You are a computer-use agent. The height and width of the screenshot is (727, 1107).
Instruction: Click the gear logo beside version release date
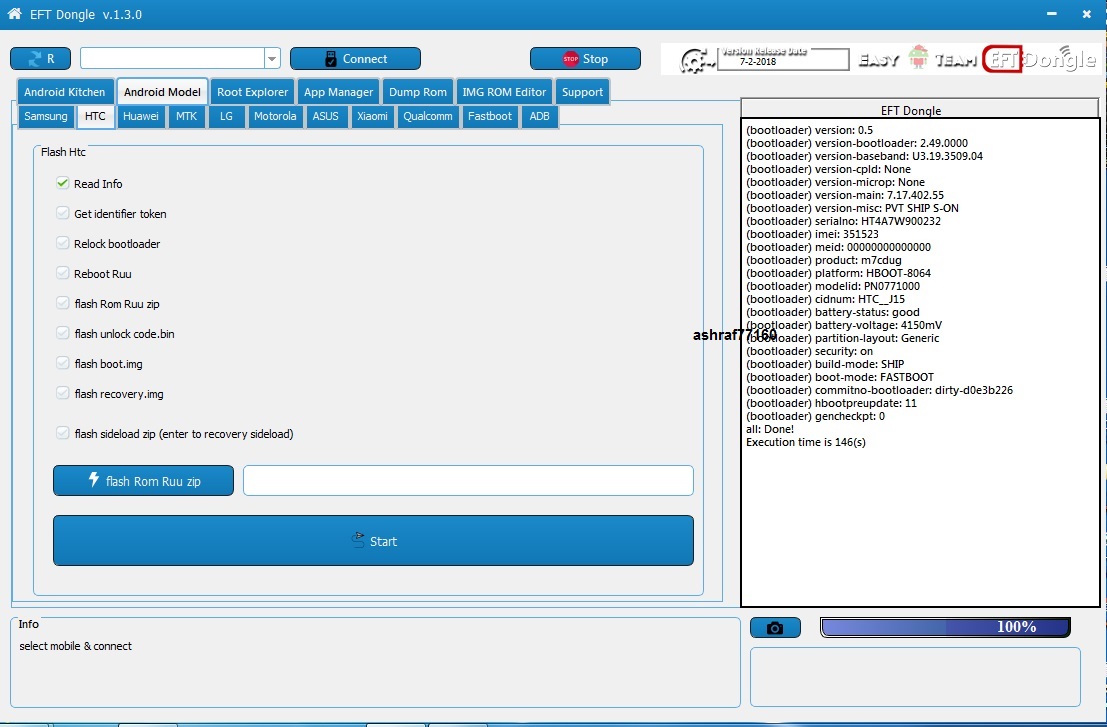695,61
